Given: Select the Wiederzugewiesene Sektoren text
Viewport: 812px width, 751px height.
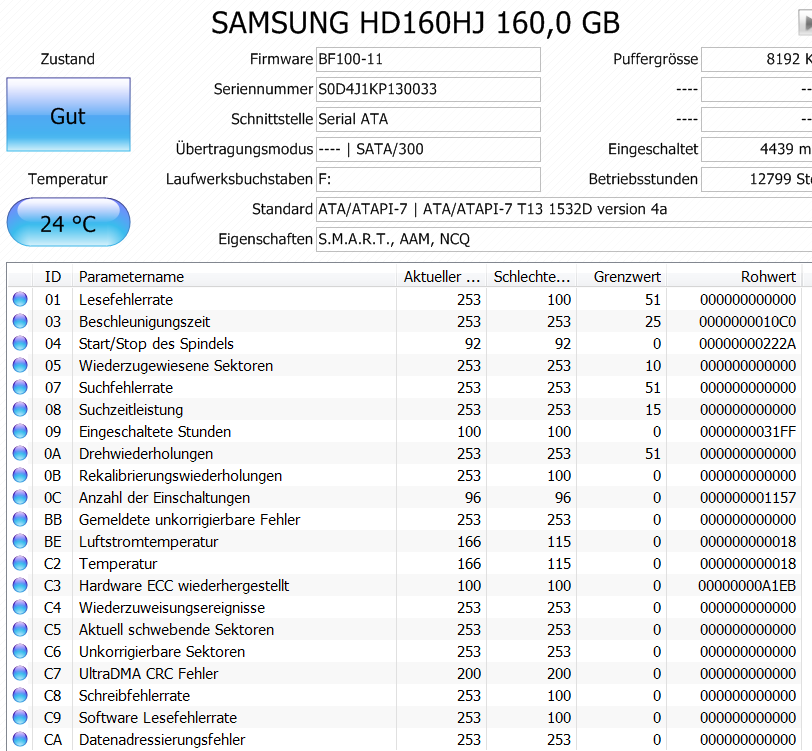Looking at the screenshot, I should click(176, 366).
